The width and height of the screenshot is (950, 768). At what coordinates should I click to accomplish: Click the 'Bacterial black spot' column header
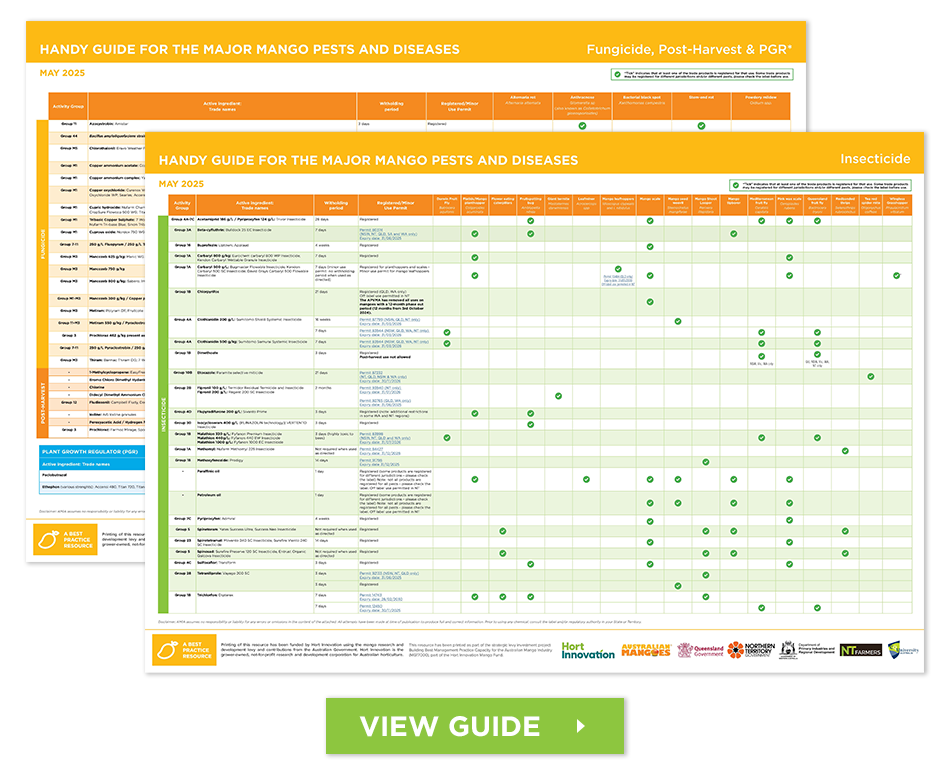click(x=642, y=106)
